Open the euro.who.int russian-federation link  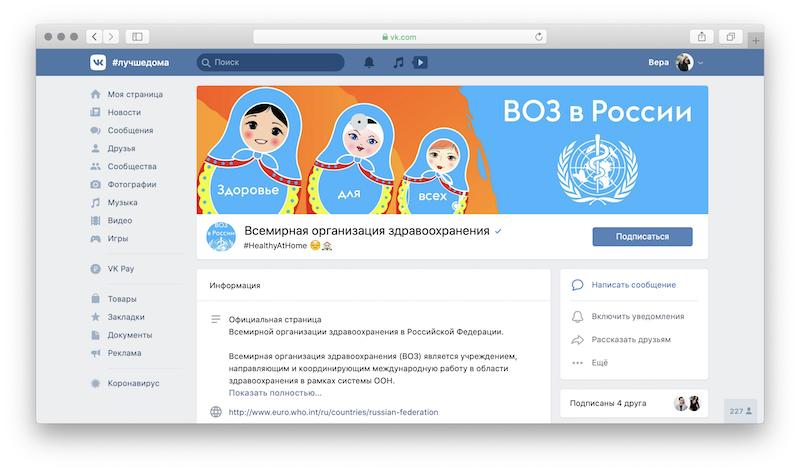[x=333, y=412]
